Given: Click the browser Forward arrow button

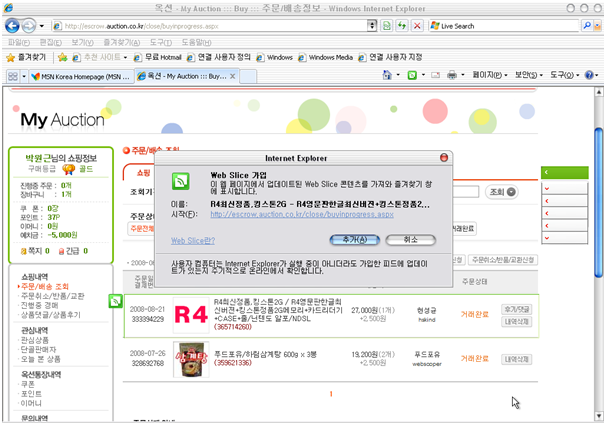Looking at the screenshot, I should (x=29, y=26).
